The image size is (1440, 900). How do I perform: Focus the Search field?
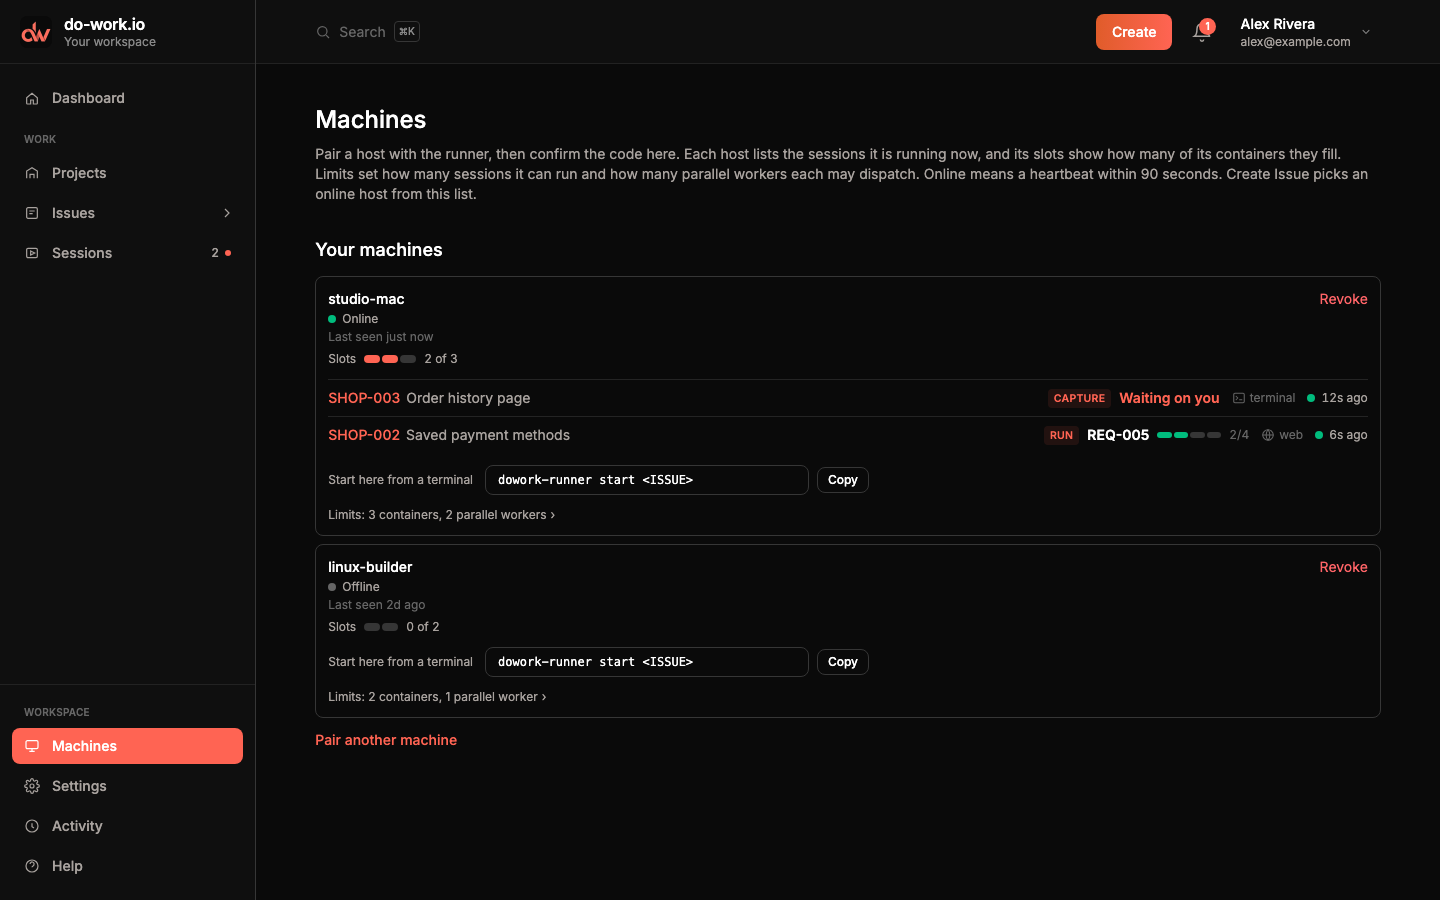point(368,32)
